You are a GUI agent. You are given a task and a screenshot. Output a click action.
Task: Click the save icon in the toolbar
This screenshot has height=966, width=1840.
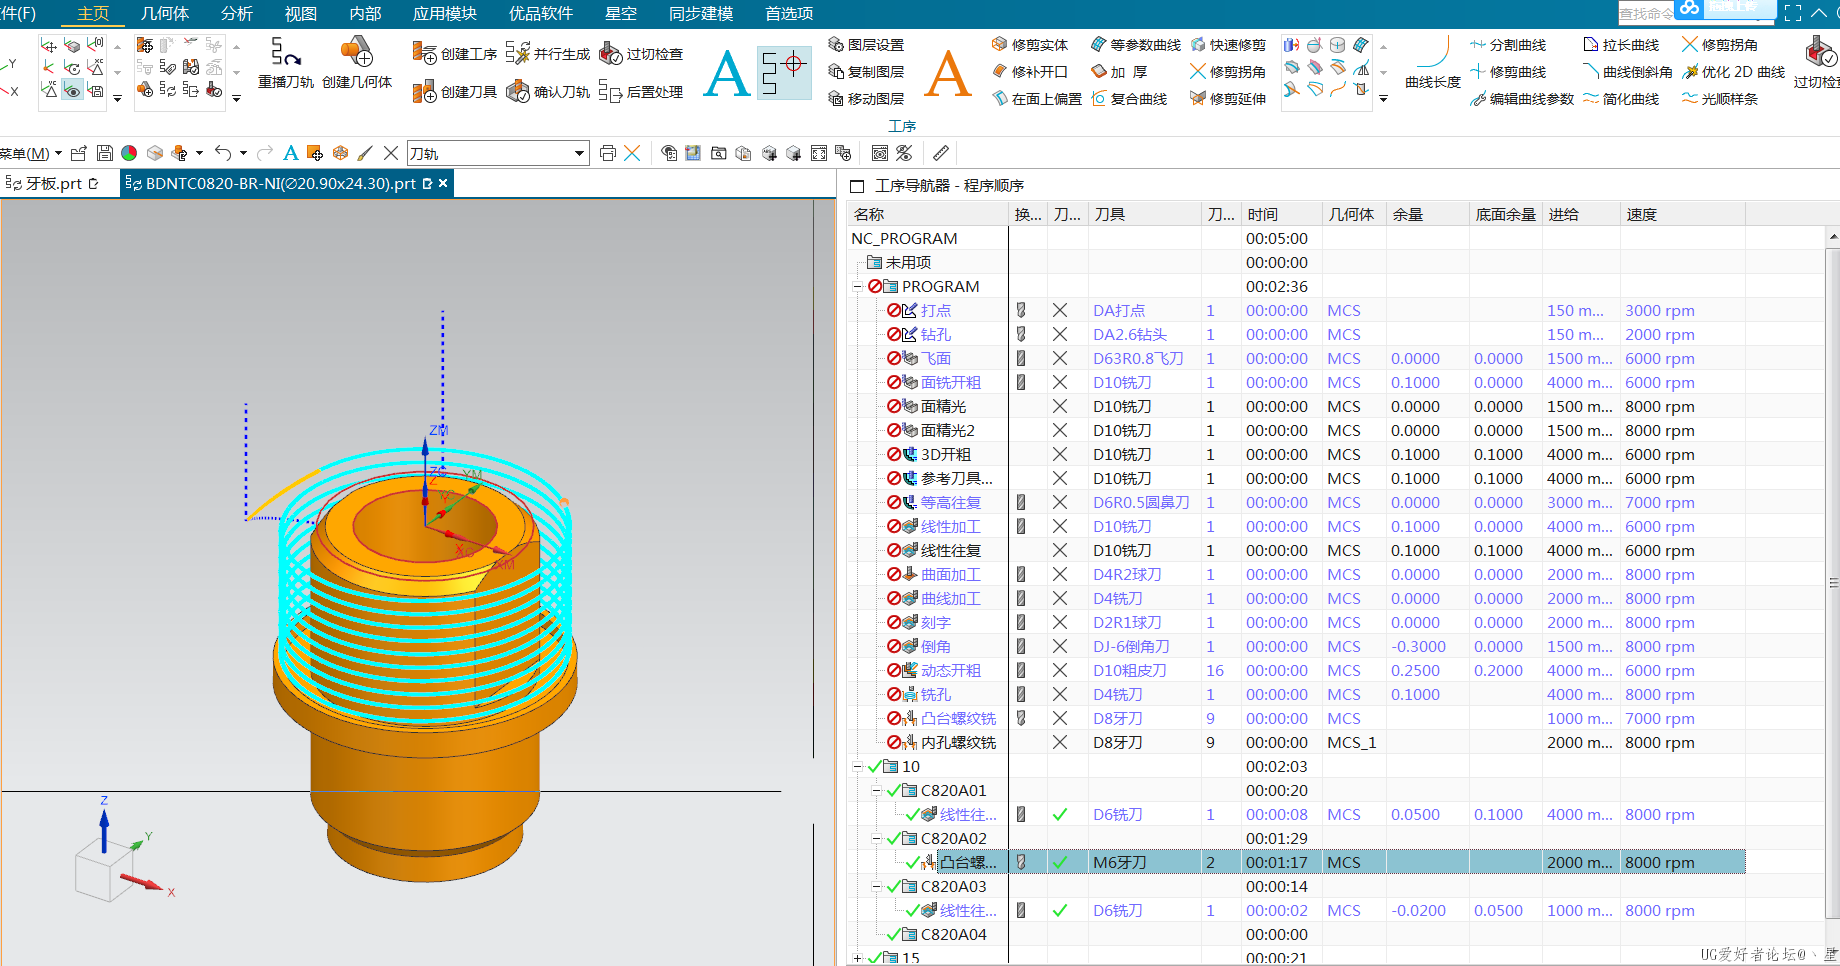[104, 153]
